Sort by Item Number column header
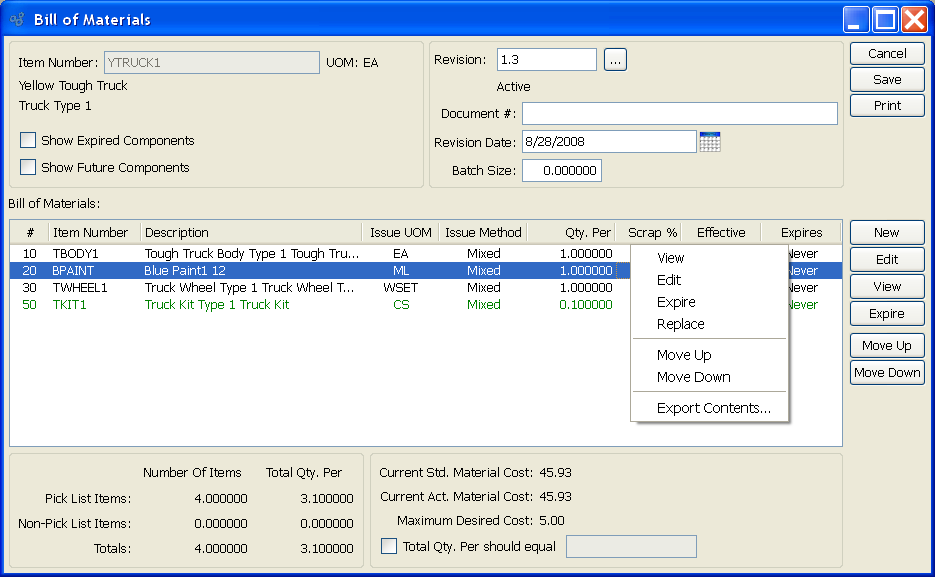Image resolution: width=935 pixels, height=577 pixels. (x=92, y=233)
